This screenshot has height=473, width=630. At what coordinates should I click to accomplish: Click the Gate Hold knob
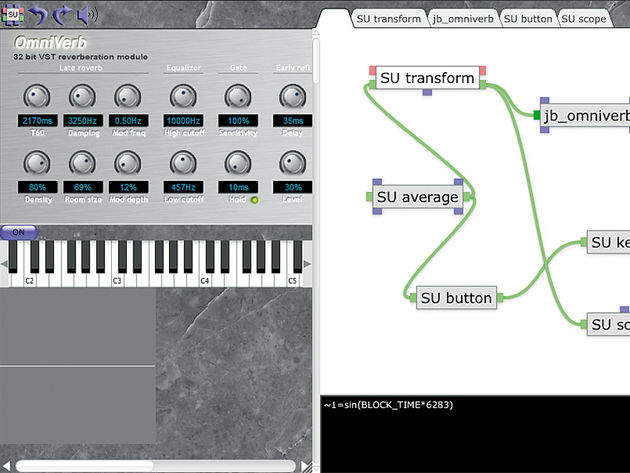click(238, 164)
